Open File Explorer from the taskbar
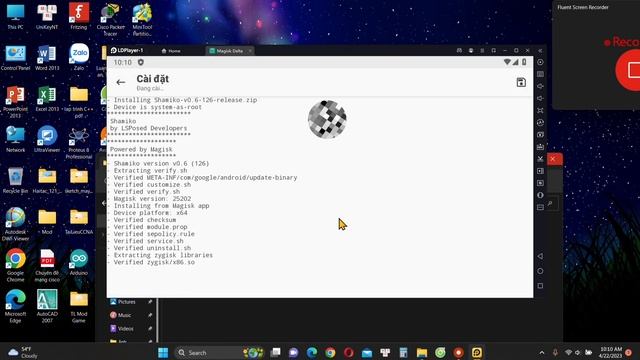The height and width of the screenshot is (360, 640). [422, 353]
